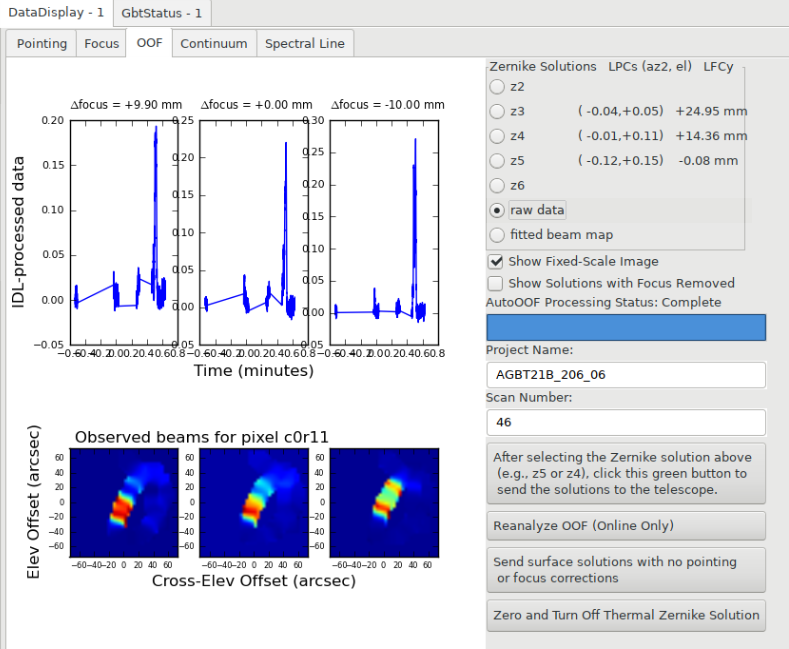Switch to the Focus tab

pos(101,44)
